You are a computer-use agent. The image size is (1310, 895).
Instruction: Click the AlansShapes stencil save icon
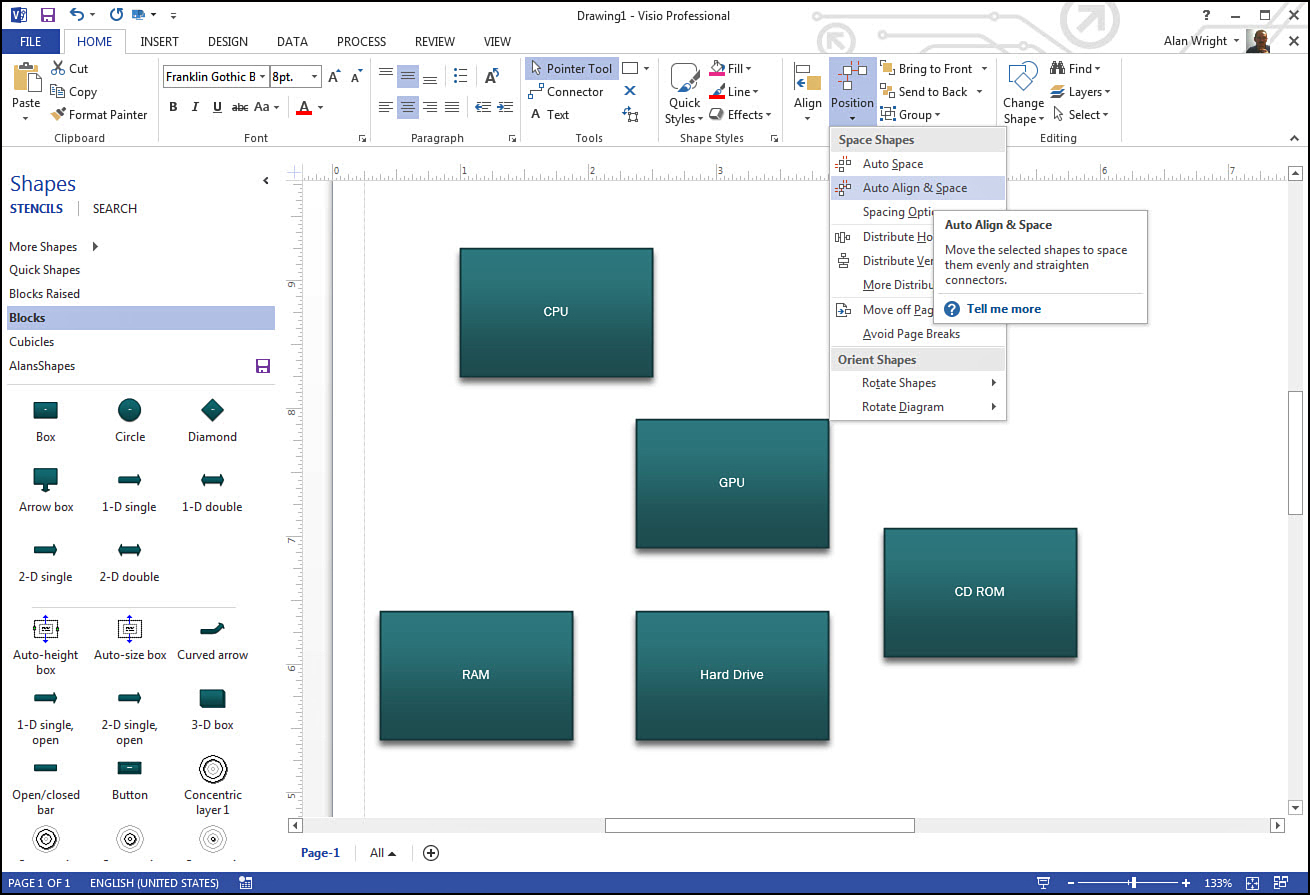point(263,366)
